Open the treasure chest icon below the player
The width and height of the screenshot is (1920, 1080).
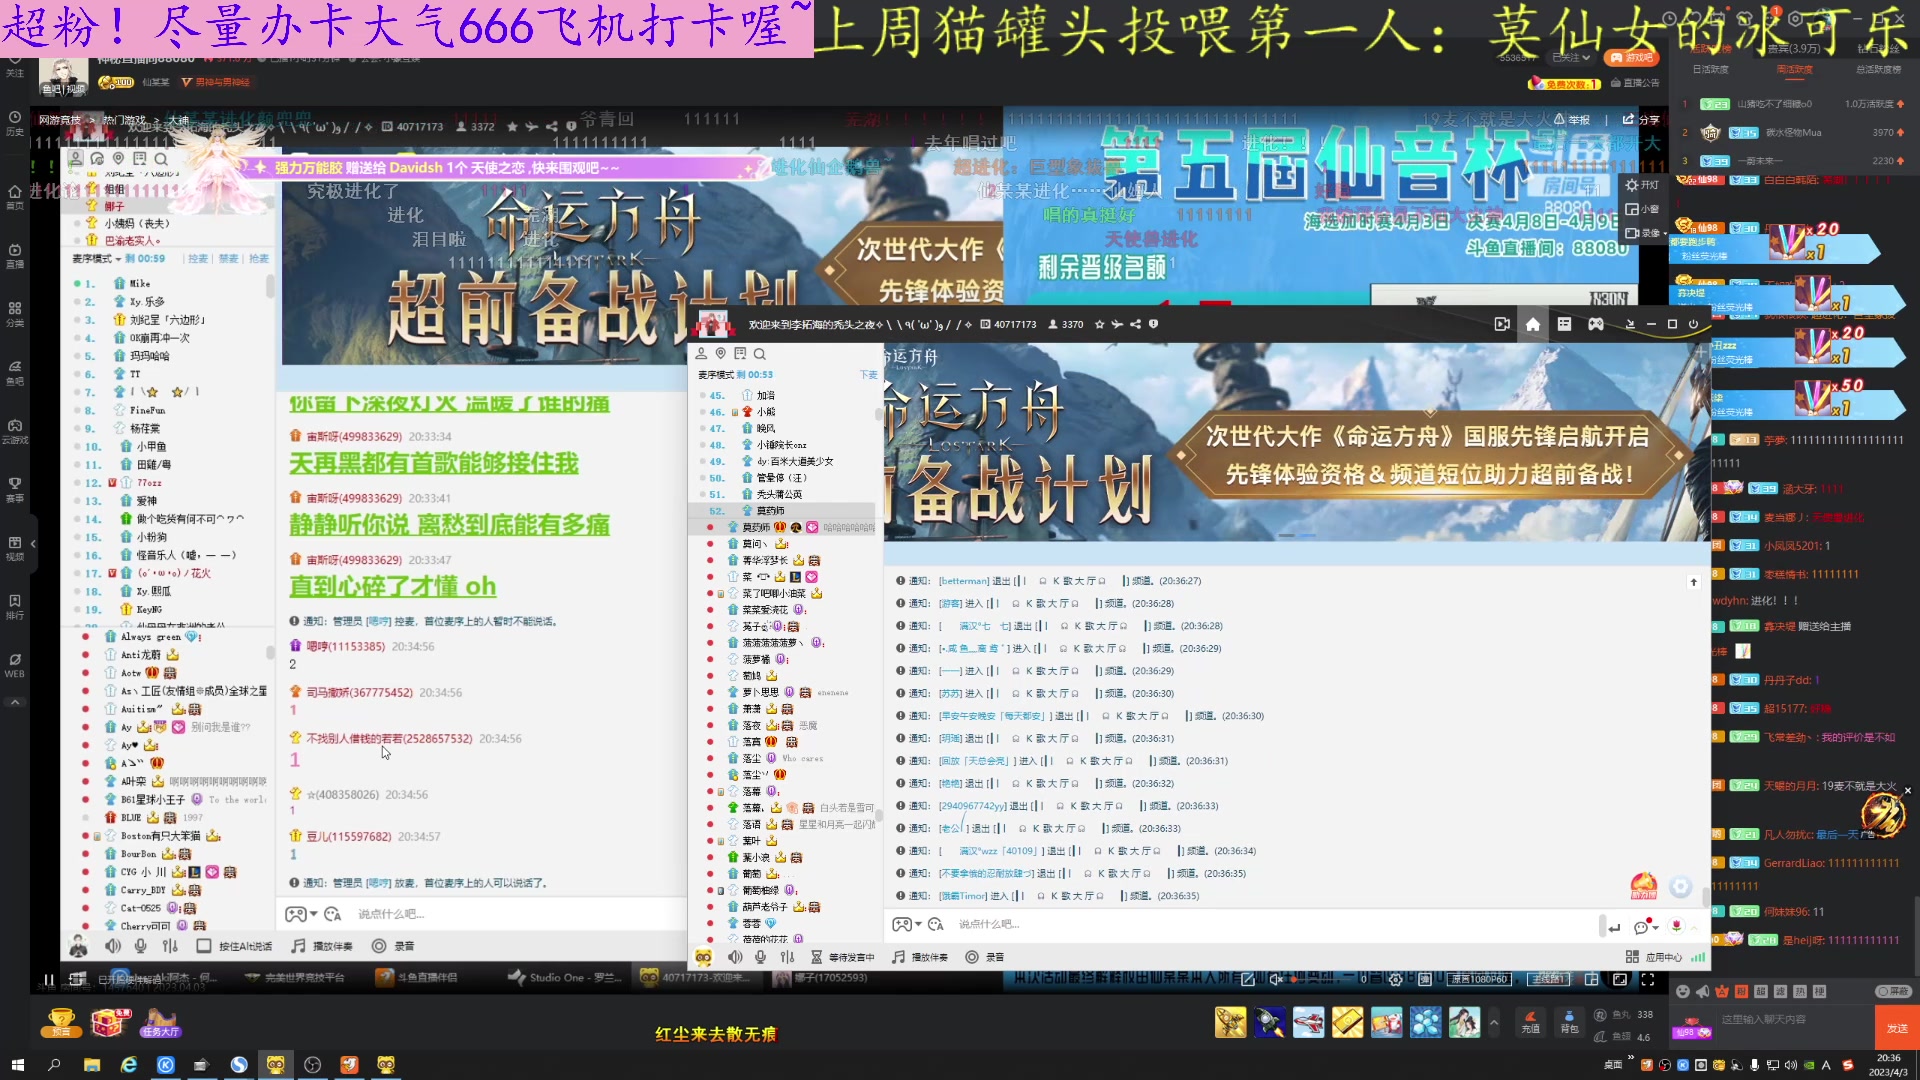click(110, 1022)
